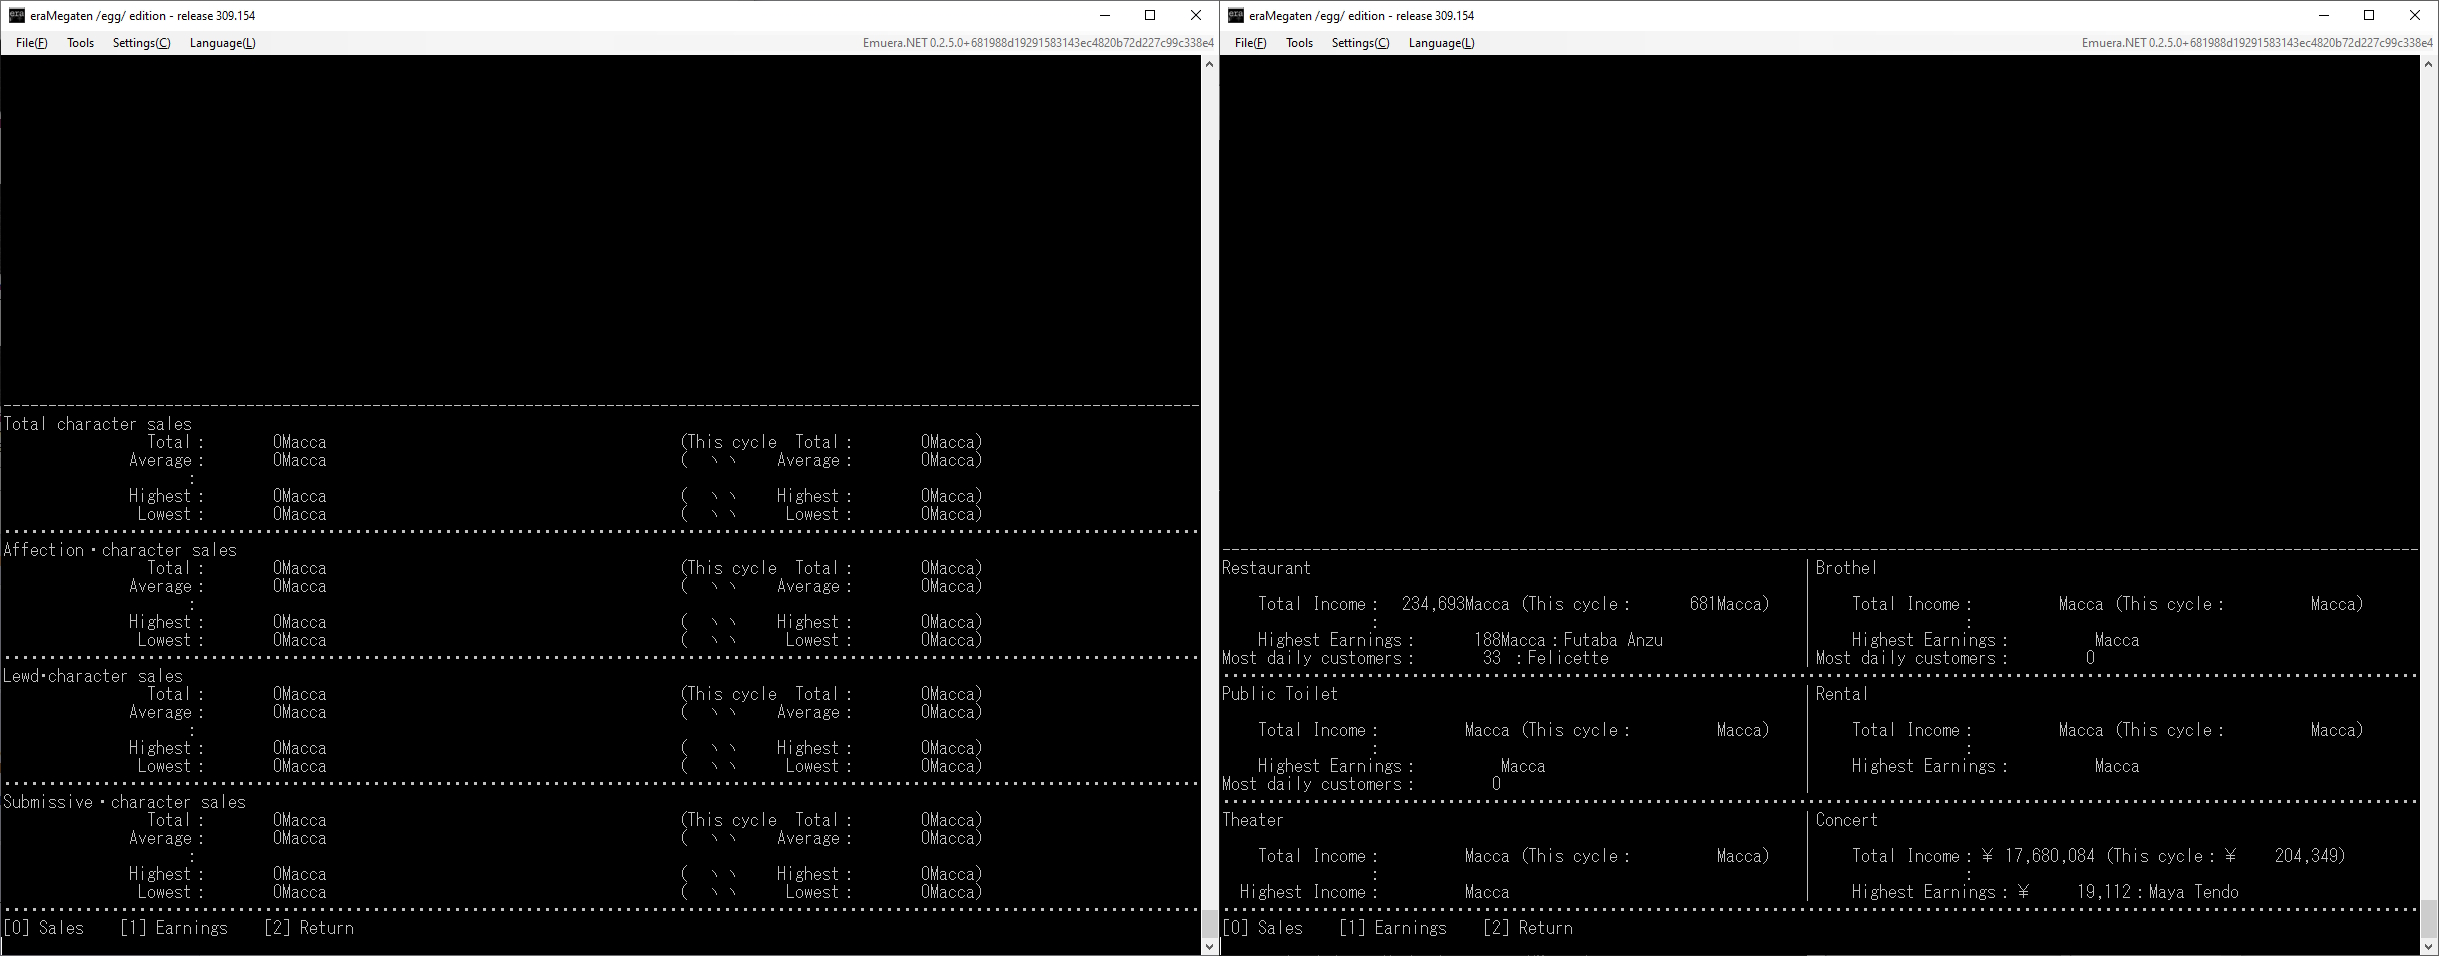Screen dimensions: 2440x956
Task: Click 'Concert' section heading
Action: (x=1846, y=820)
